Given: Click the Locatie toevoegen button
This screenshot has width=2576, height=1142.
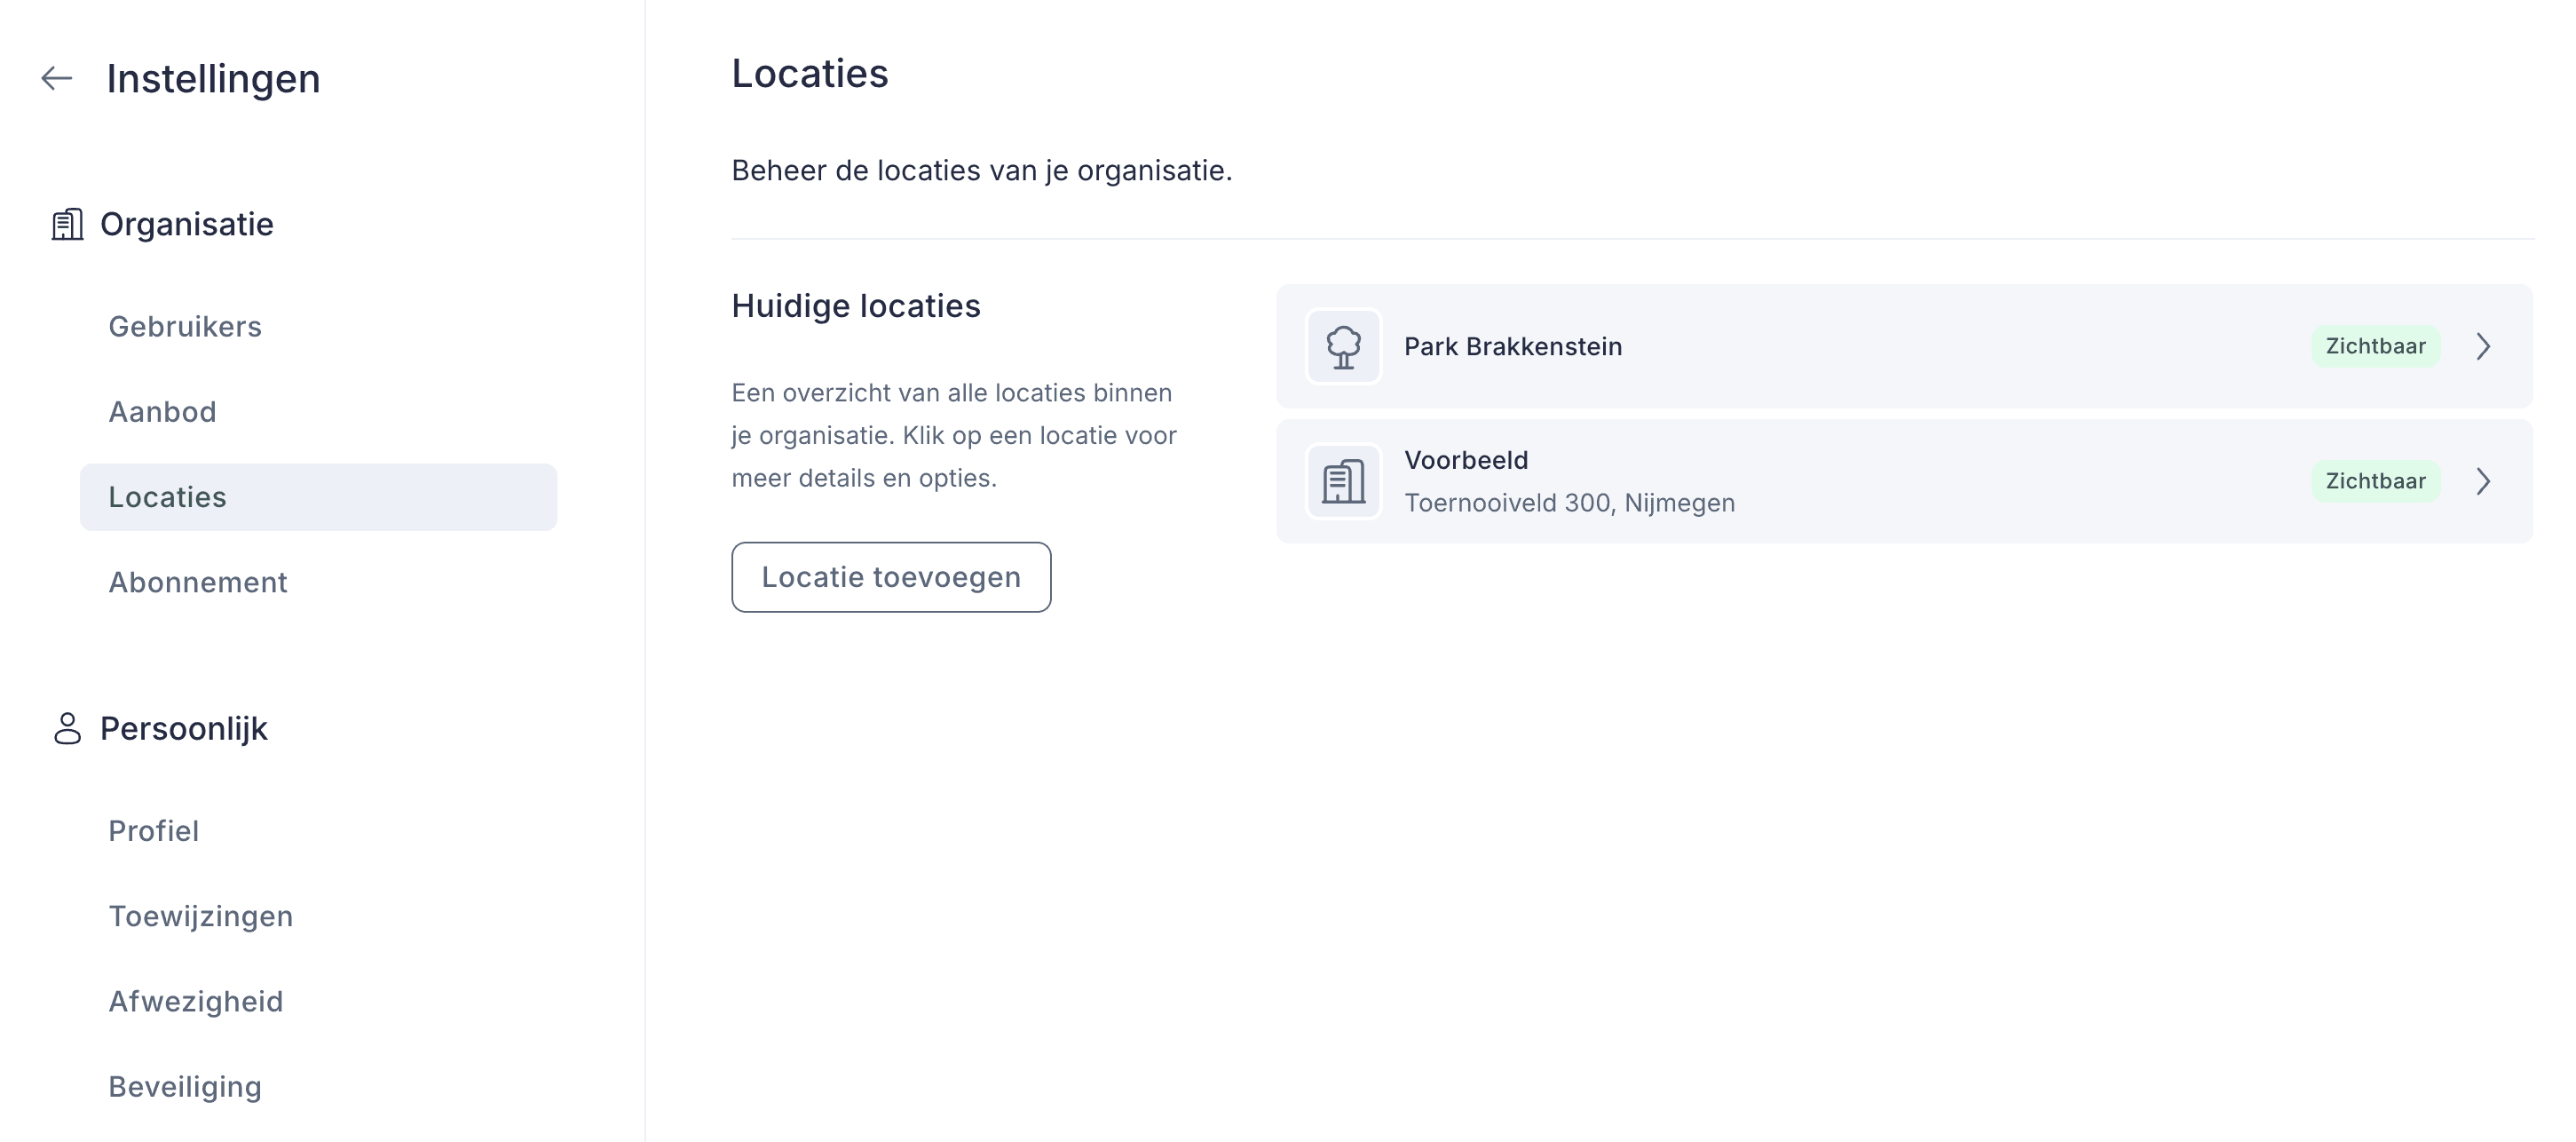Looking at the screenshot, I should coord(890,576).
